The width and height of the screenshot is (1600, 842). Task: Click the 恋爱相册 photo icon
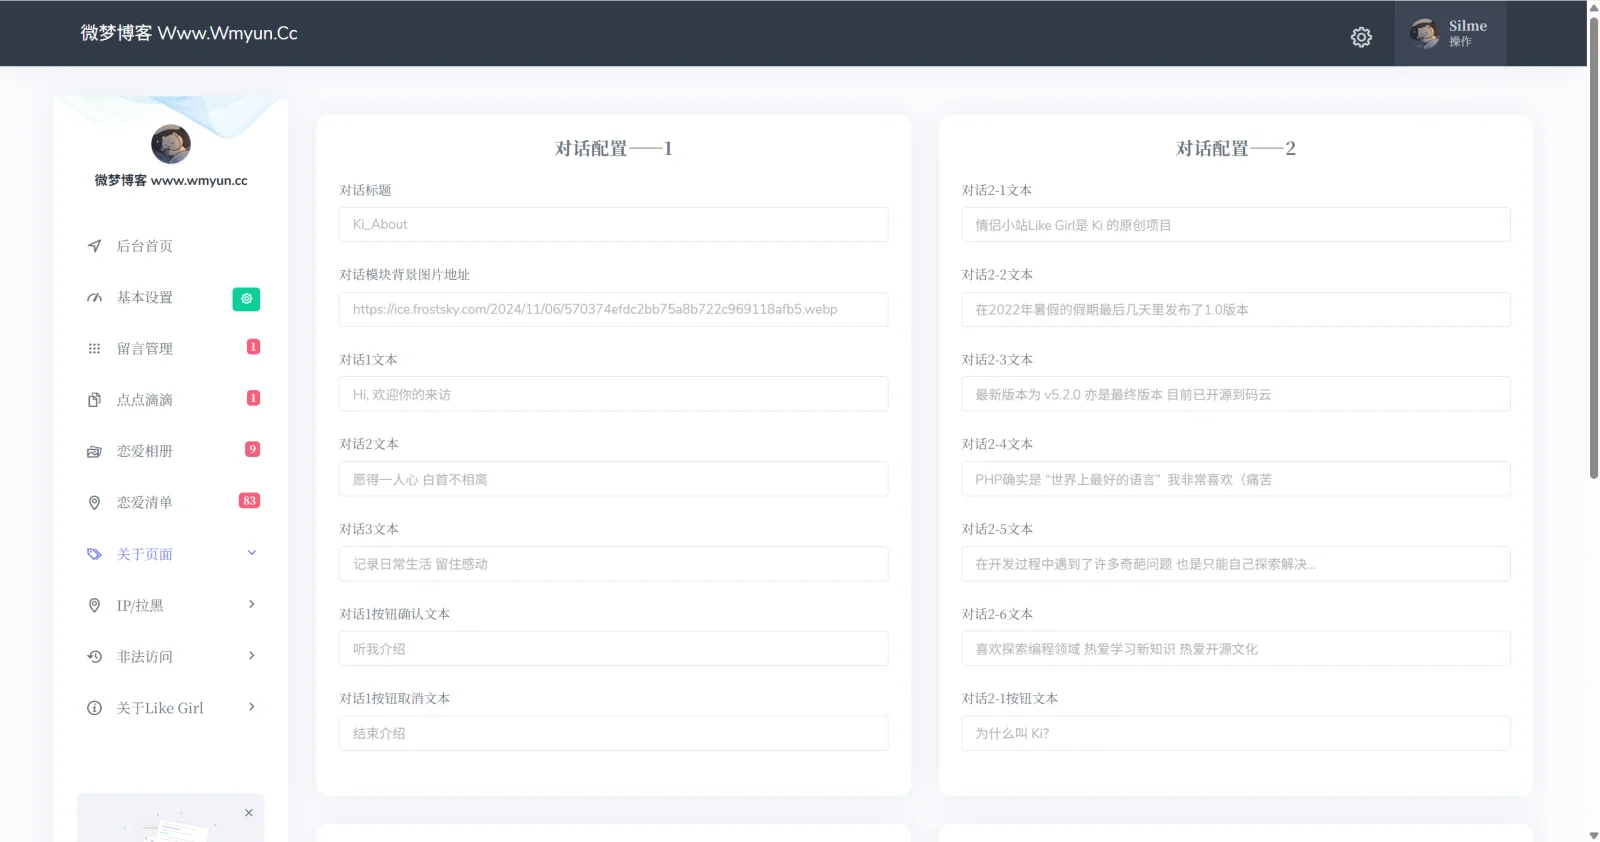point(94,452)
